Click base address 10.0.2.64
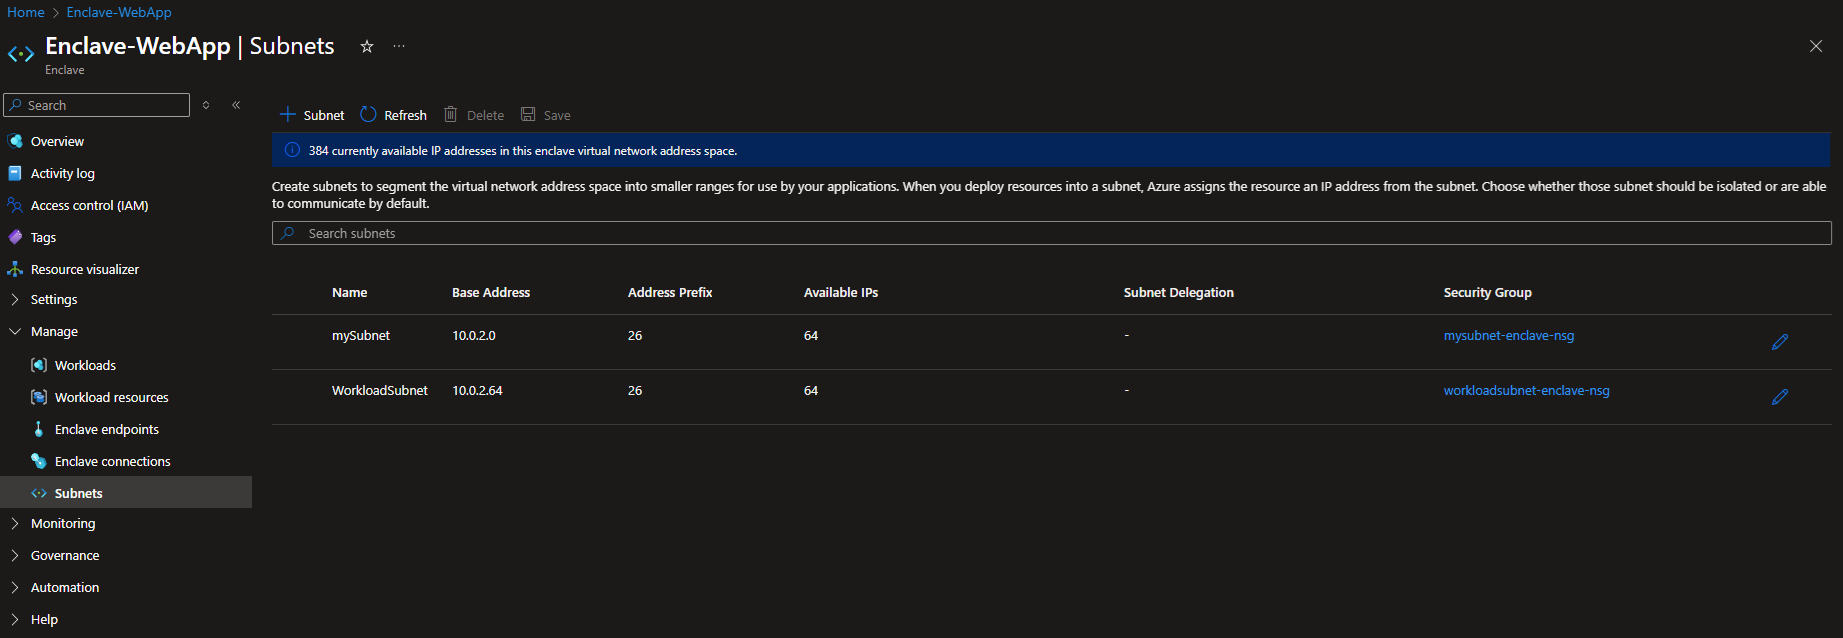The image size is (1843, 638). click(x=477, y=390)
